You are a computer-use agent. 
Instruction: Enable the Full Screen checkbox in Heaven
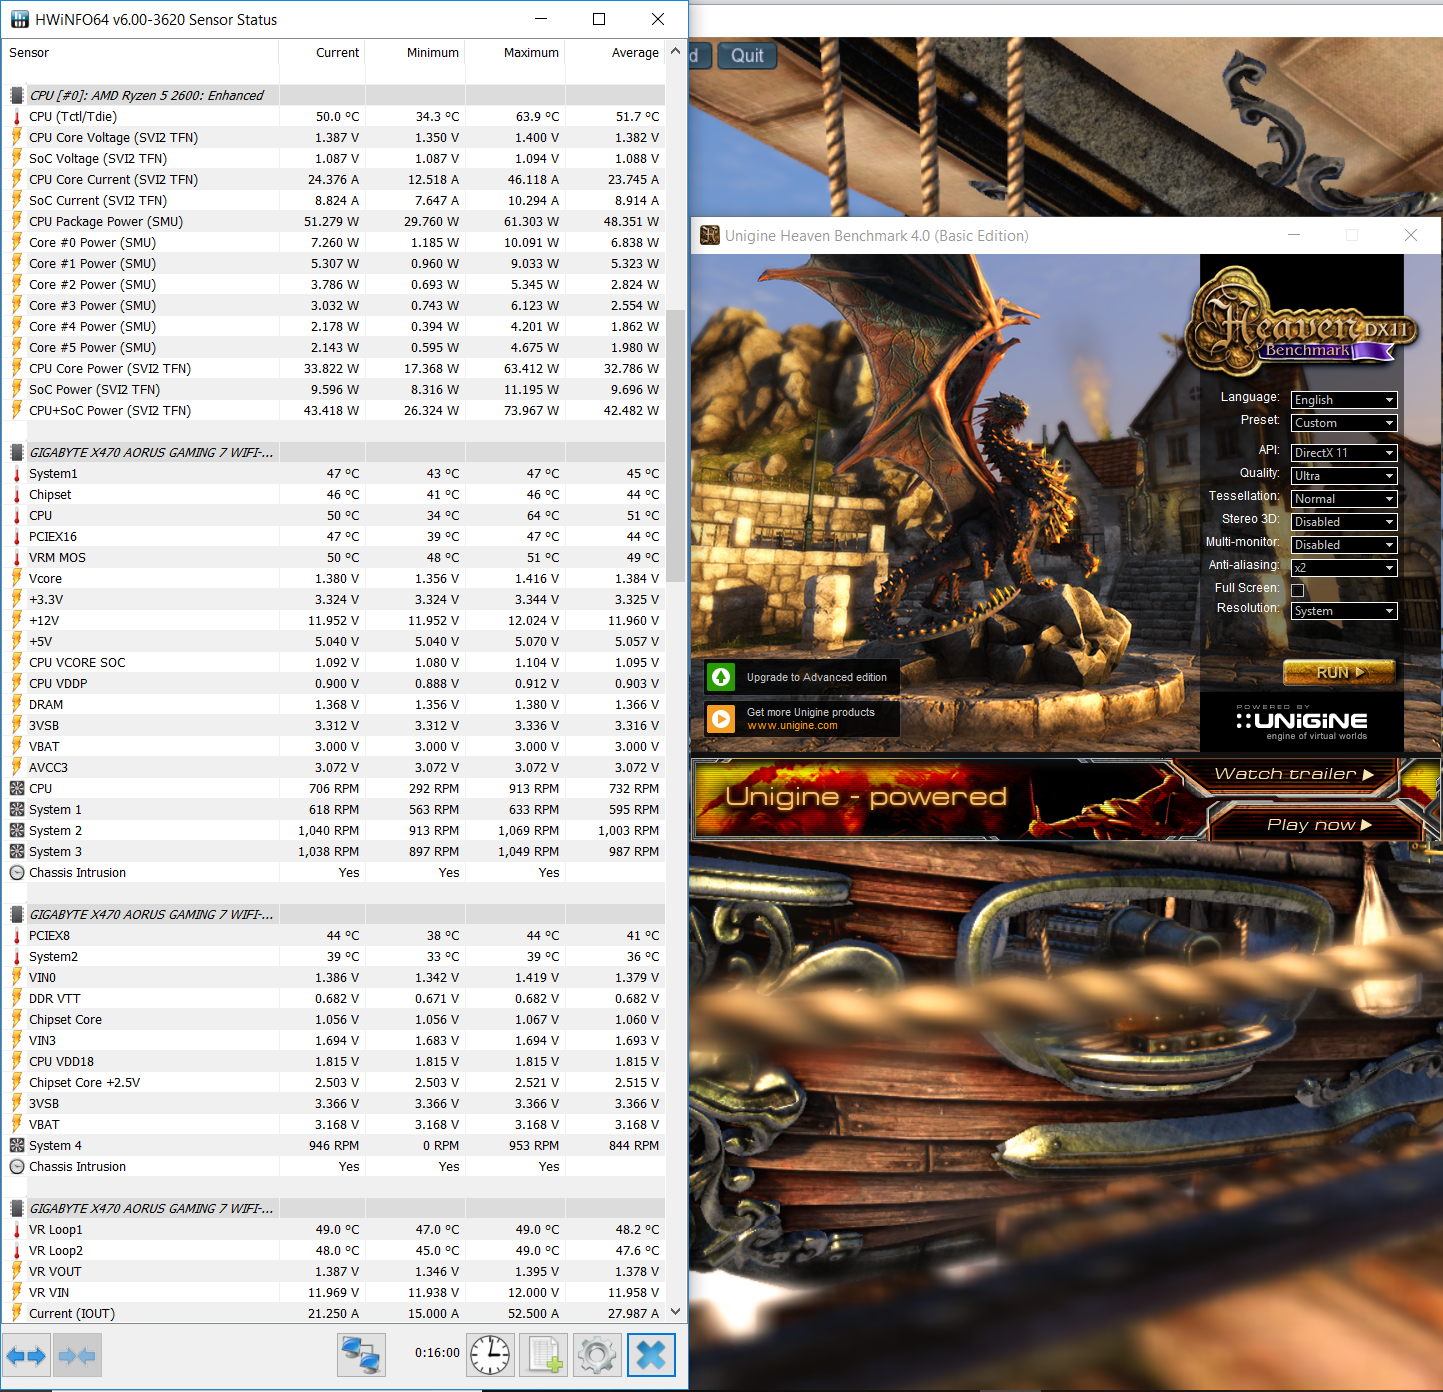click(x=1298, y=590)
